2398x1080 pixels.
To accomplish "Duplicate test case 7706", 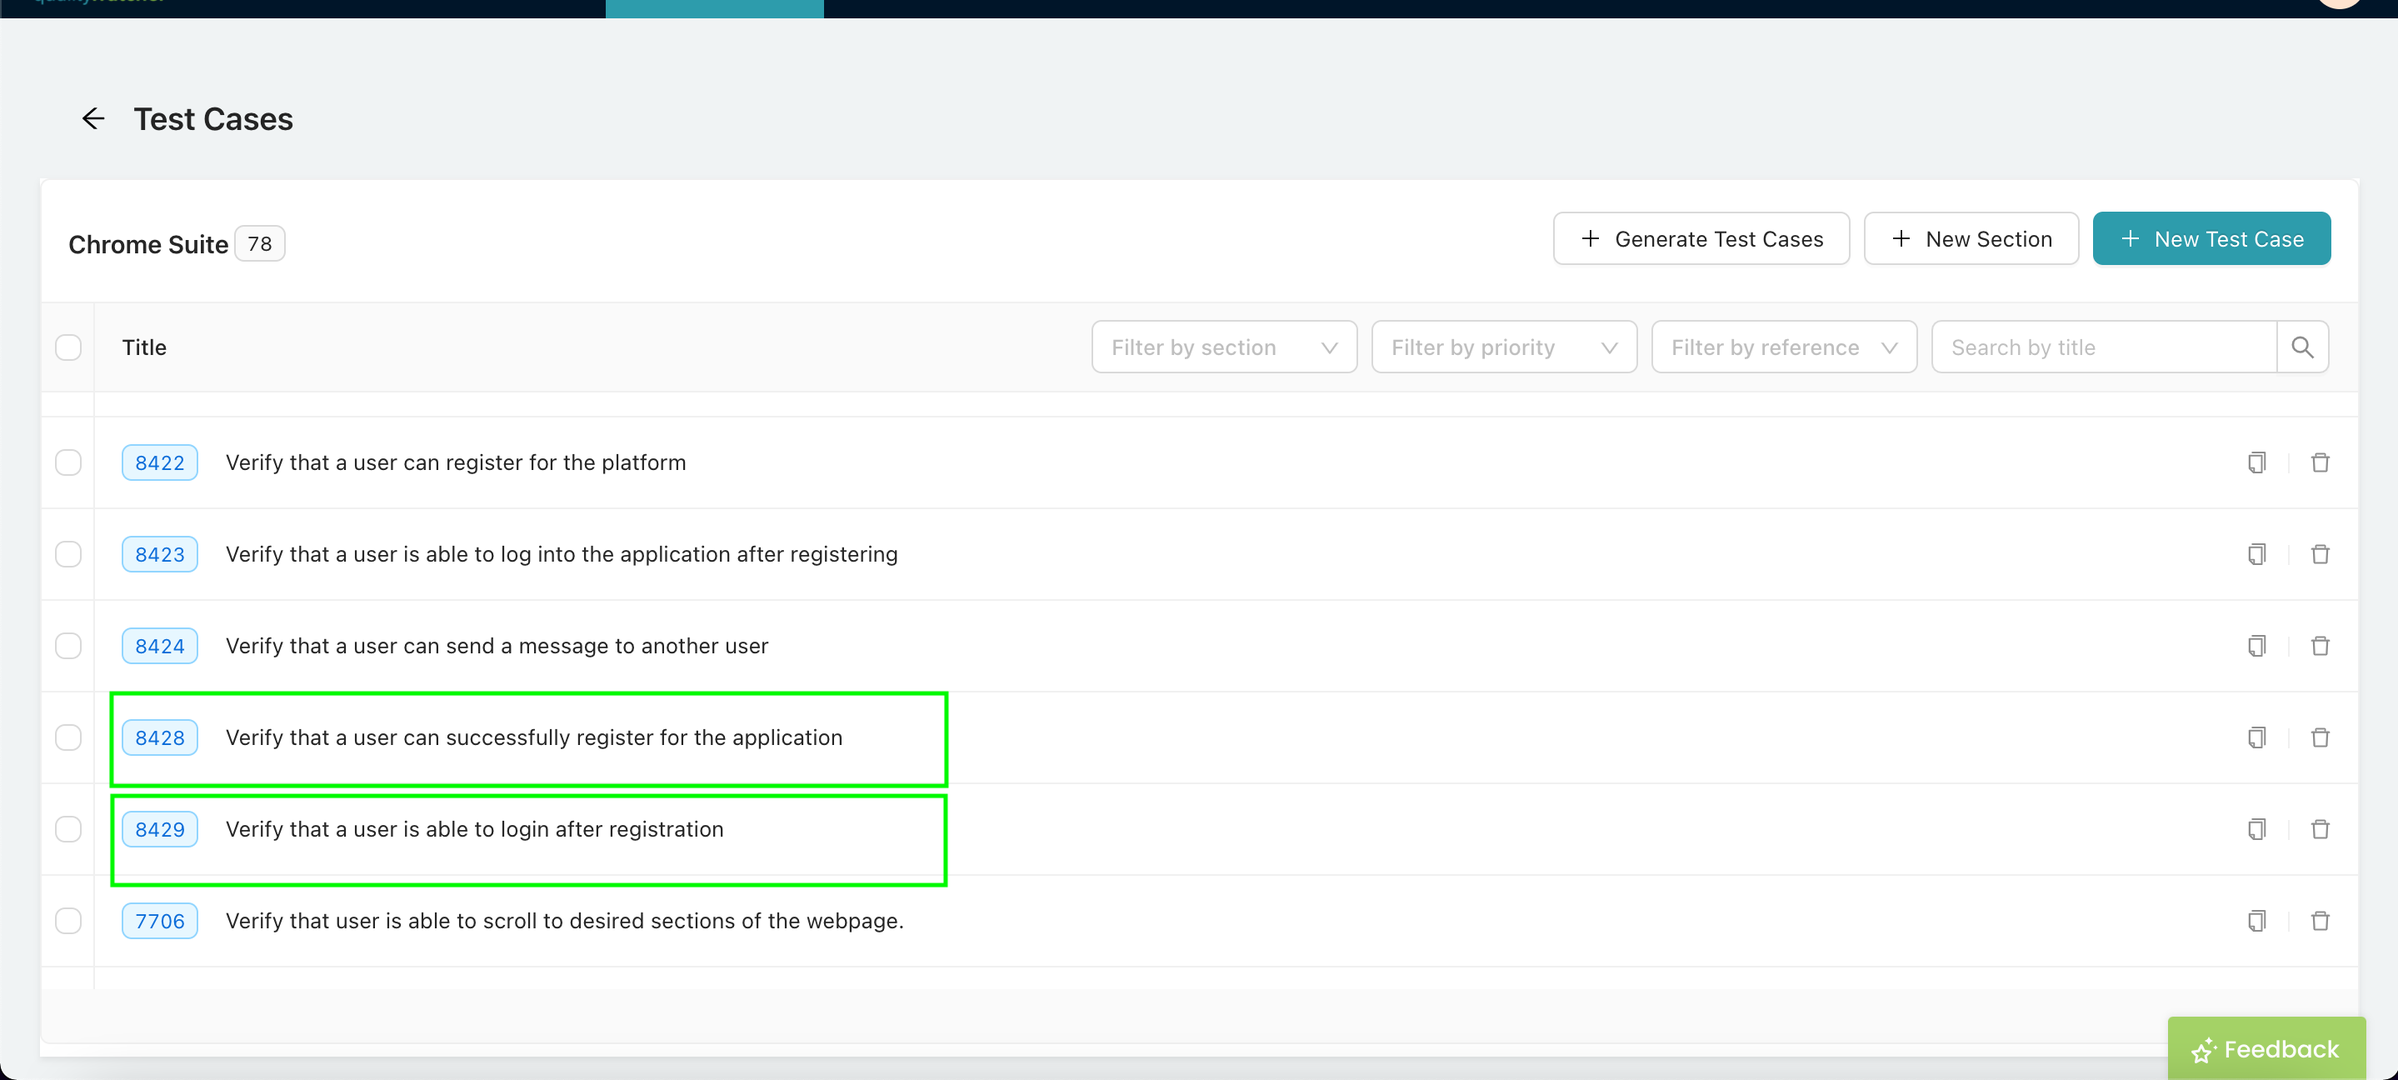I will (x=2256, y=921).
